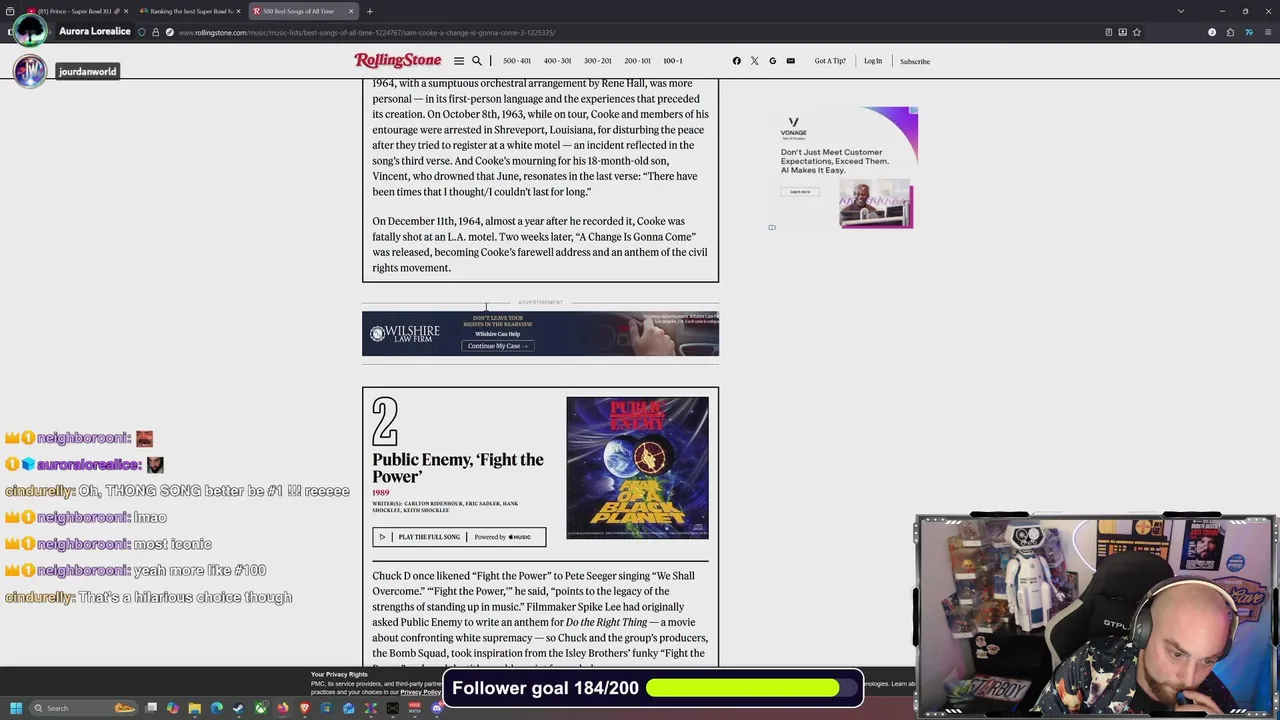Open the Fear of a Black Planet album cover
Screen dimensions: 1280x720
tap(637, 467)
